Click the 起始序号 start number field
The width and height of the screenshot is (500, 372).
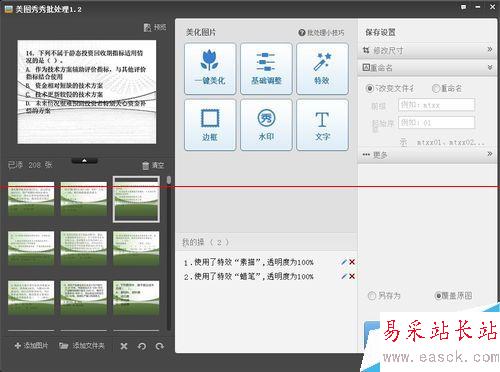click(436, 123)
